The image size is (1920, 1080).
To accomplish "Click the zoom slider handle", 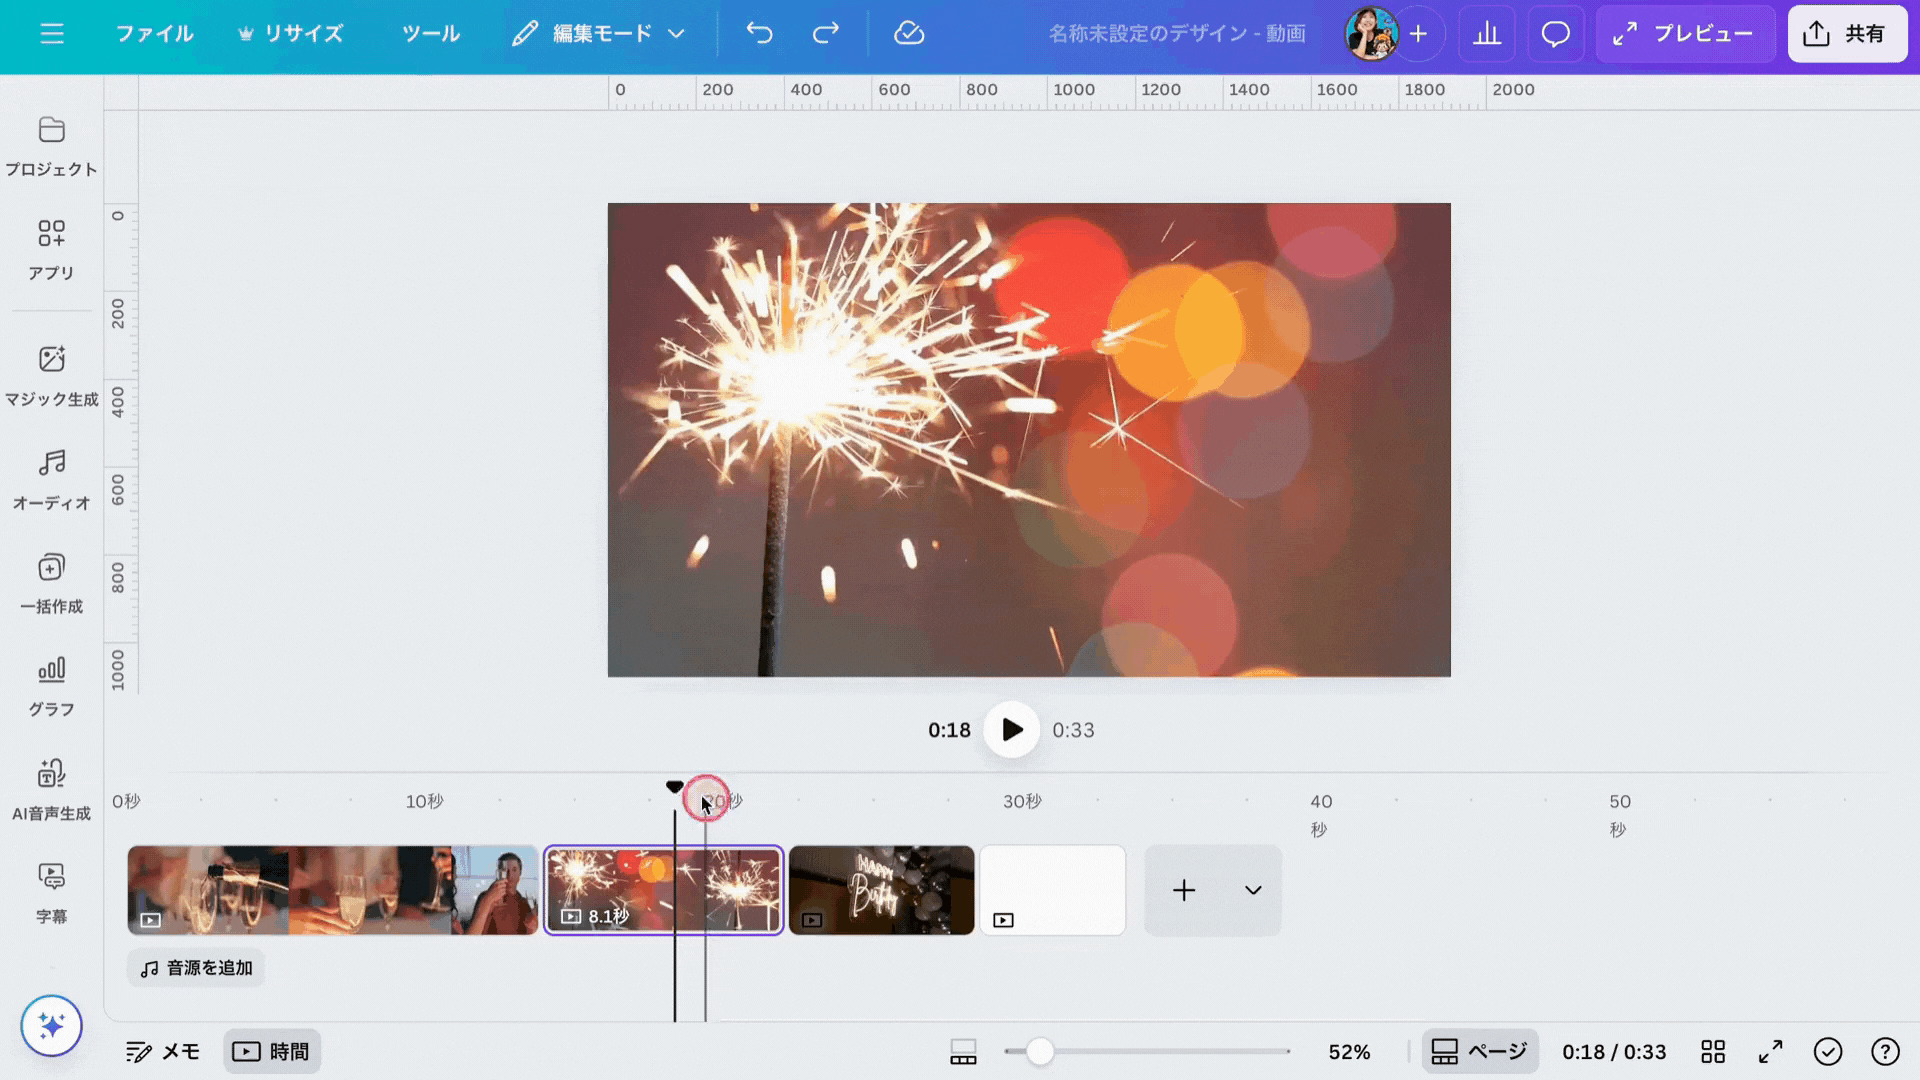I will coord(1040,1052).
